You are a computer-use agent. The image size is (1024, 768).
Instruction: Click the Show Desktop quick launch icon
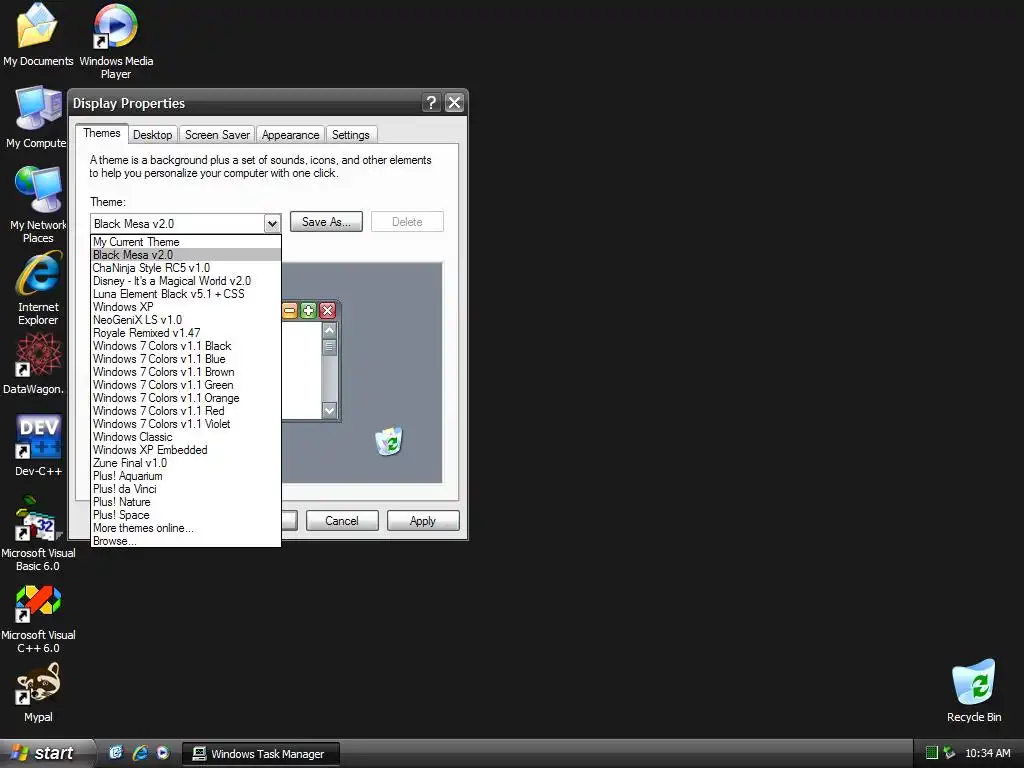pos(116,753)
